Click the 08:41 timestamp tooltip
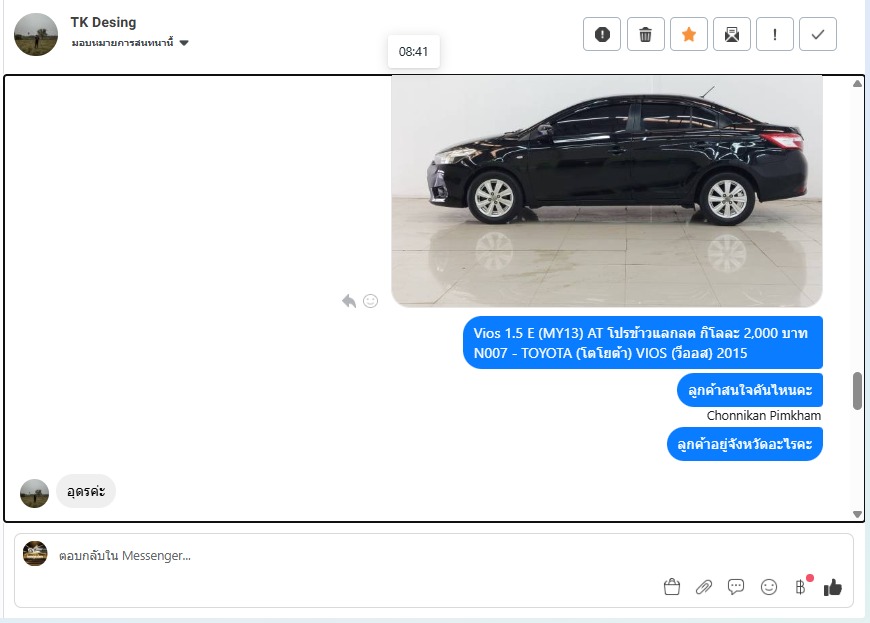 coord(413,52)
